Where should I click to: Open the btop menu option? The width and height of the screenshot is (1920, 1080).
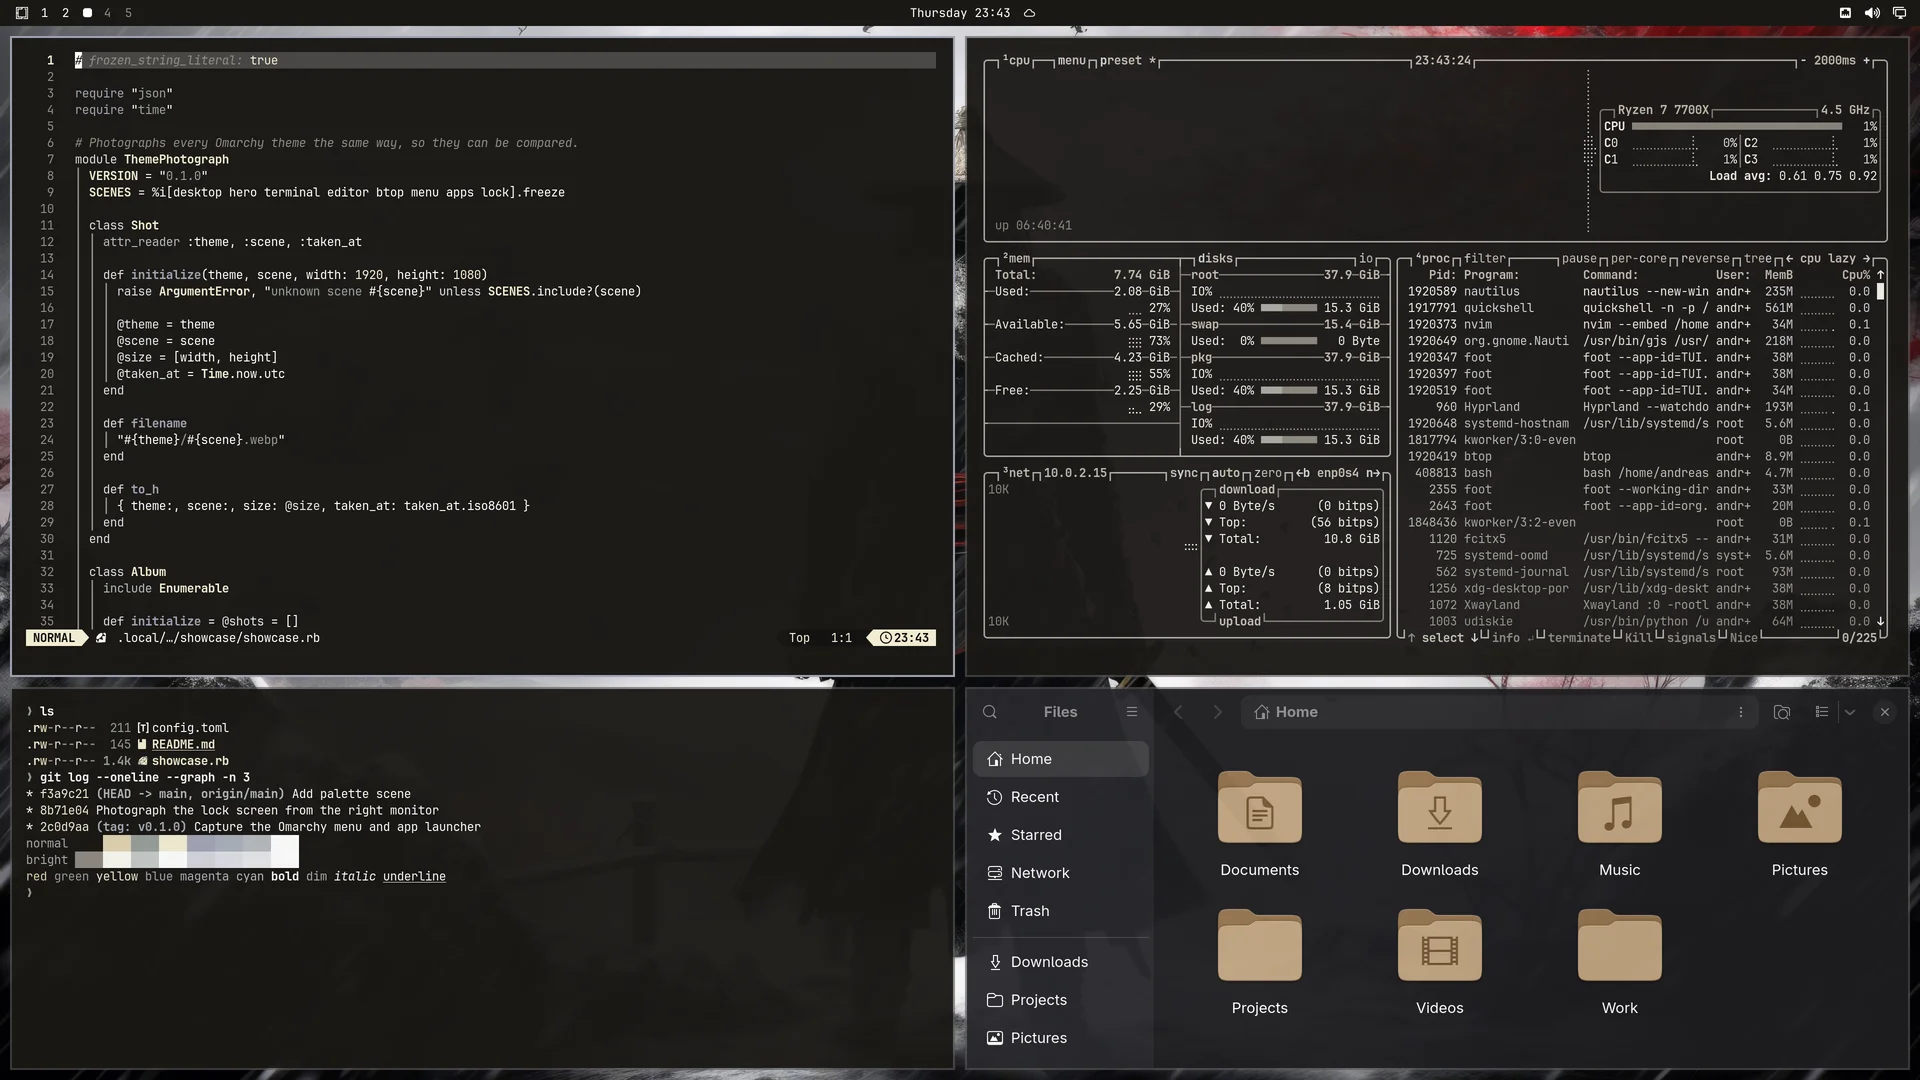[x=1071, y=61]
